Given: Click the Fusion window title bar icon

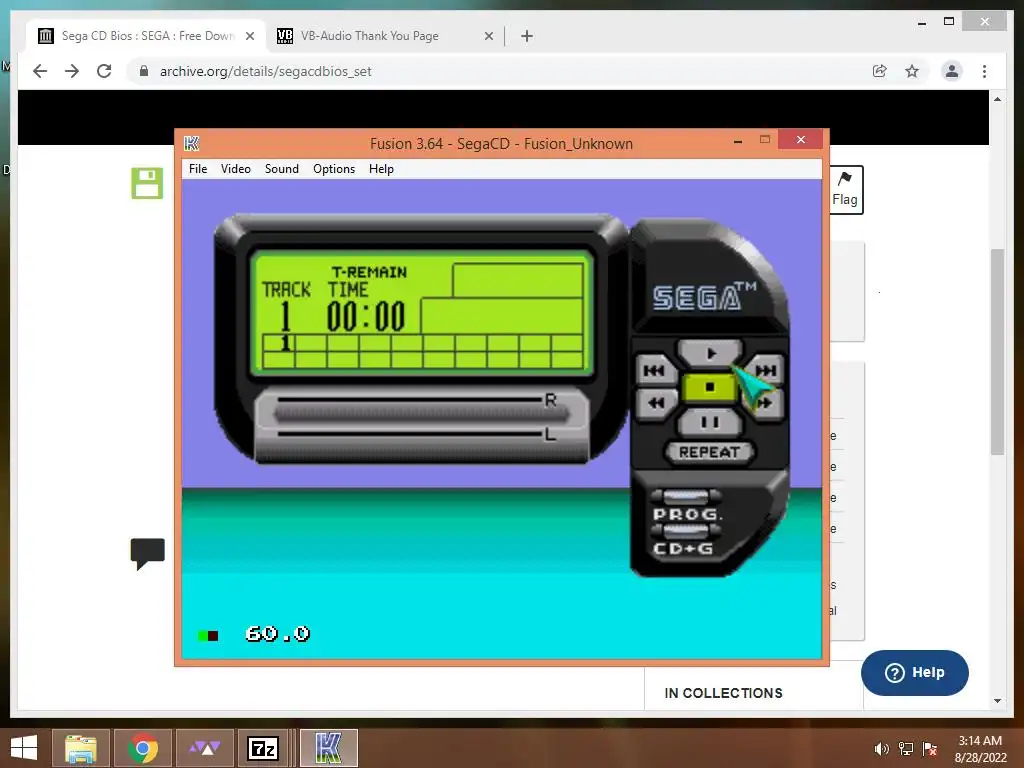Looking at the screenshot, I should 191,143.
